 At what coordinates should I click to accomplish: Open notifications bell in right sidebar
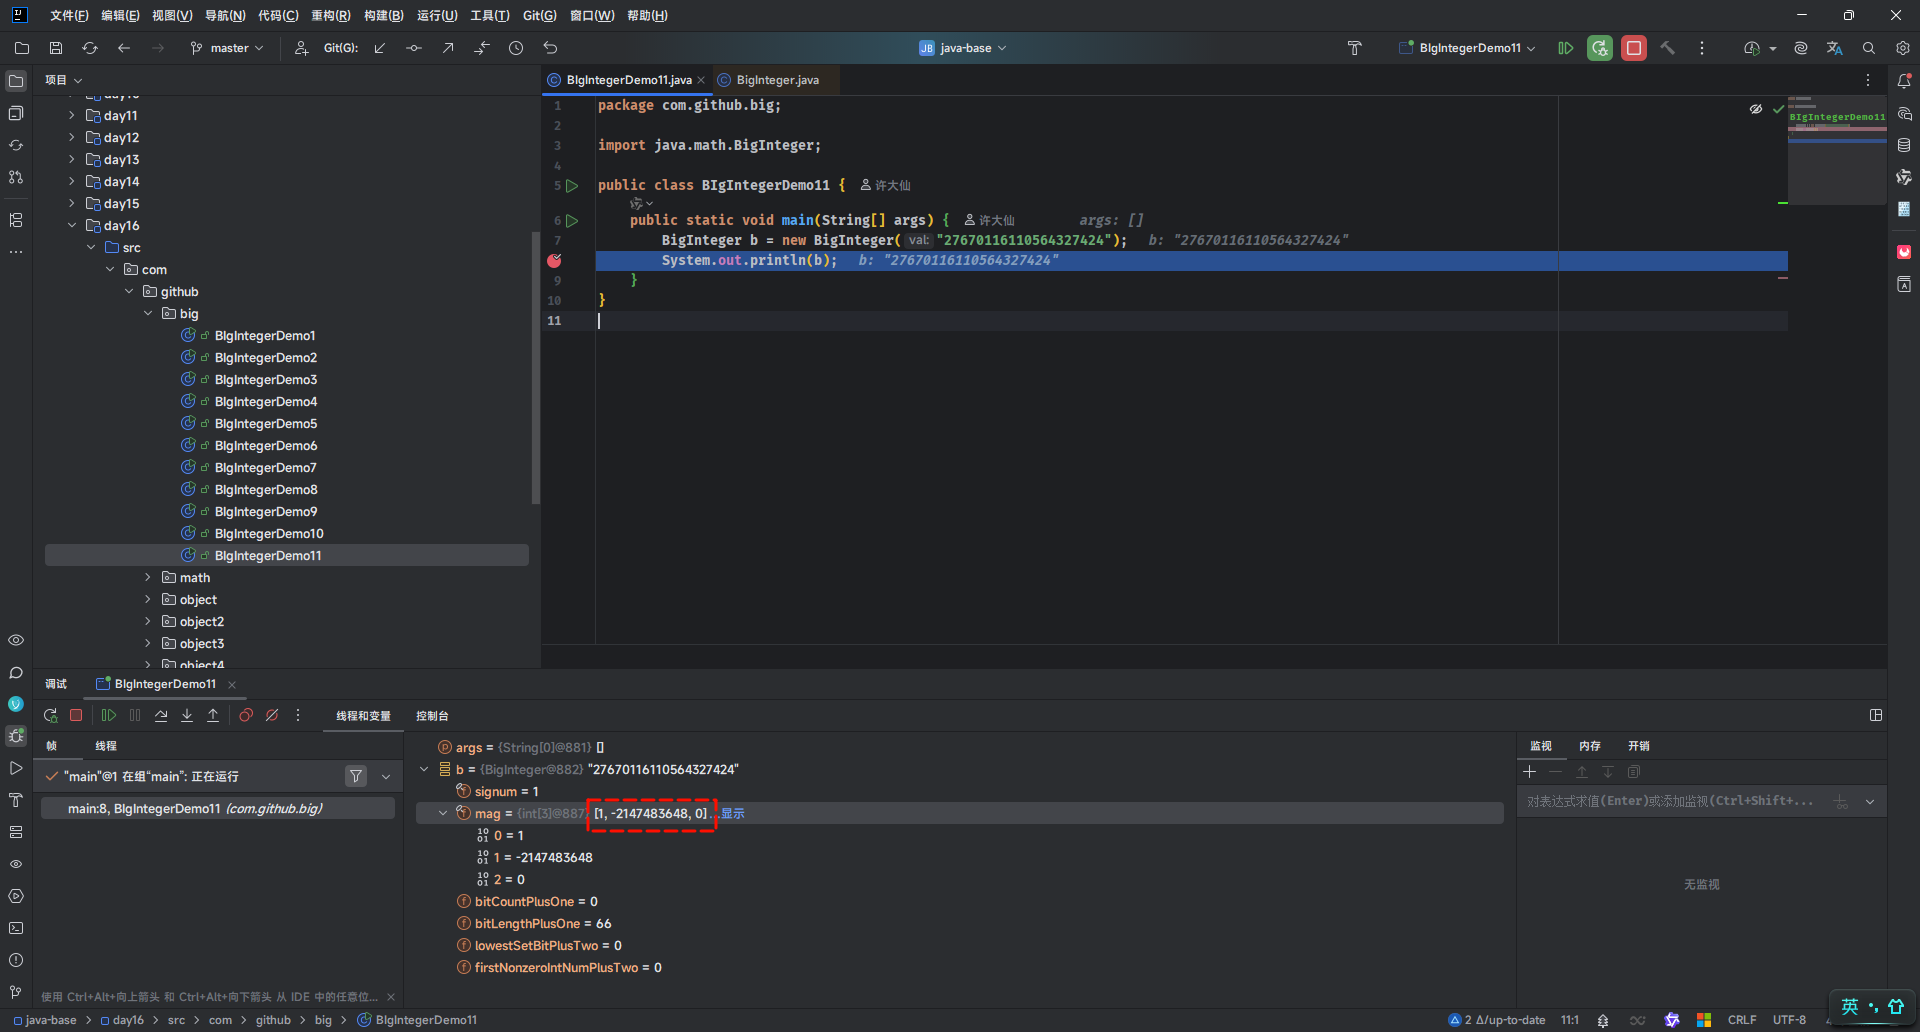coord(1904,81)
